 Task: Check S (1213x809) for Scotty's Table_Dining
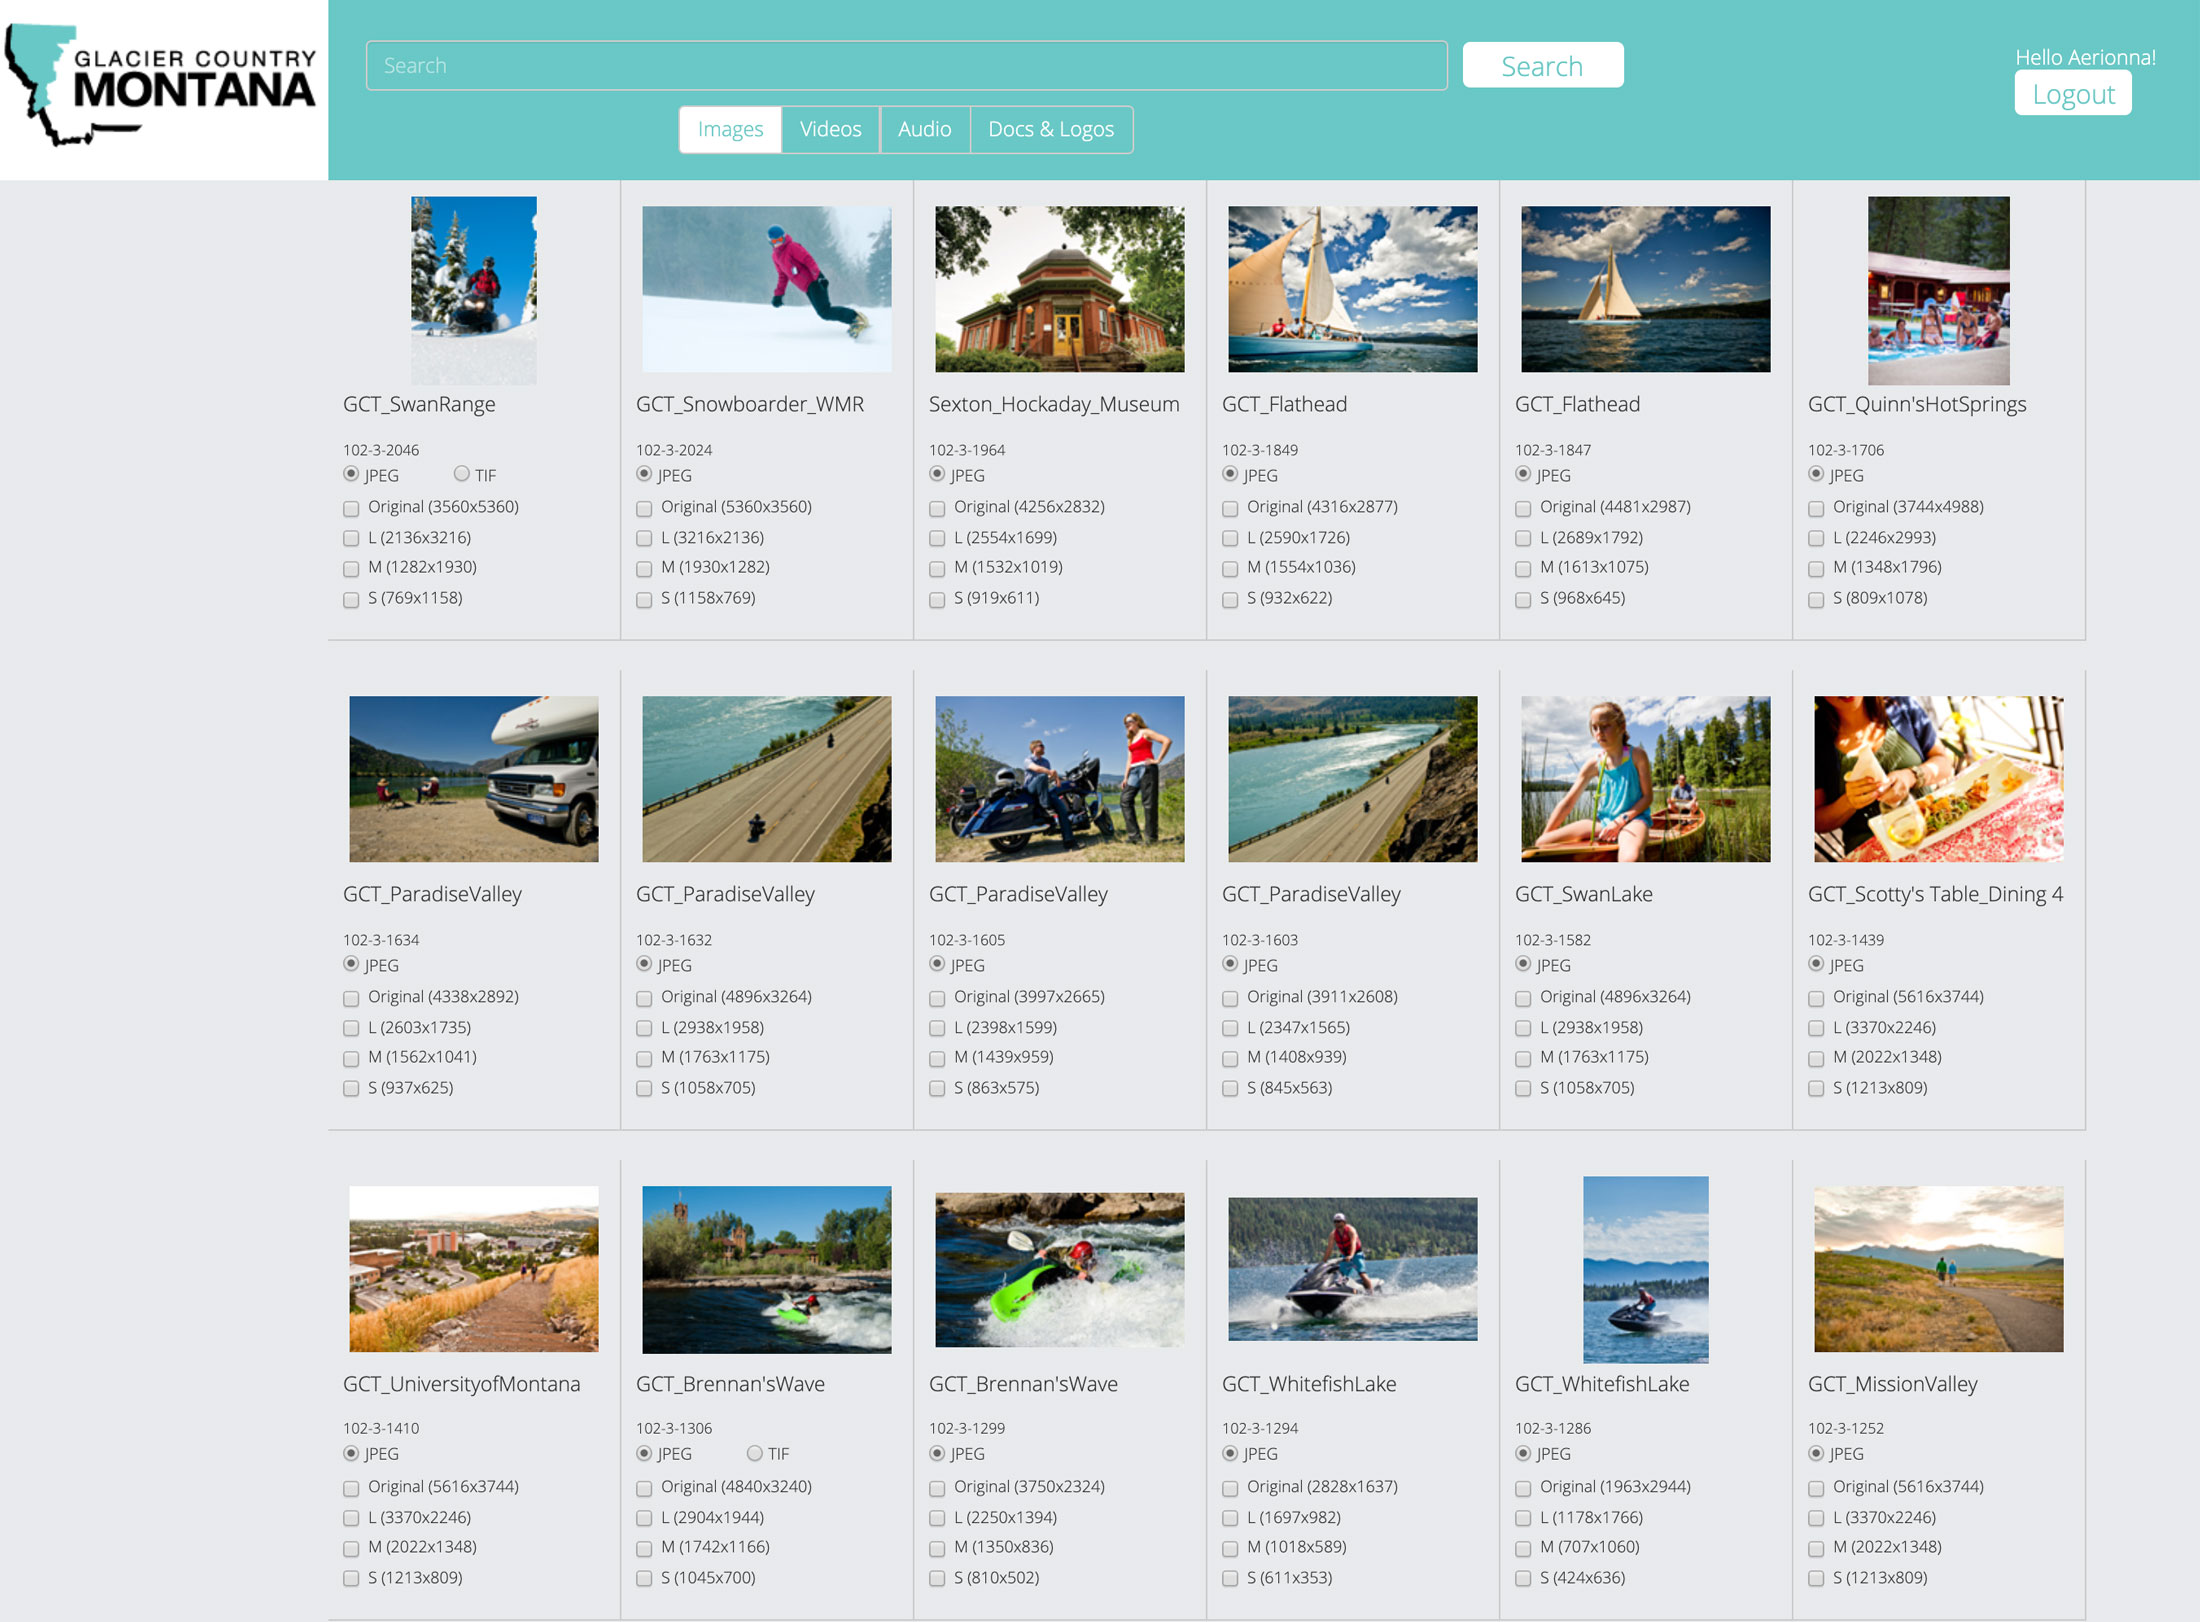click(1816, 1089)
